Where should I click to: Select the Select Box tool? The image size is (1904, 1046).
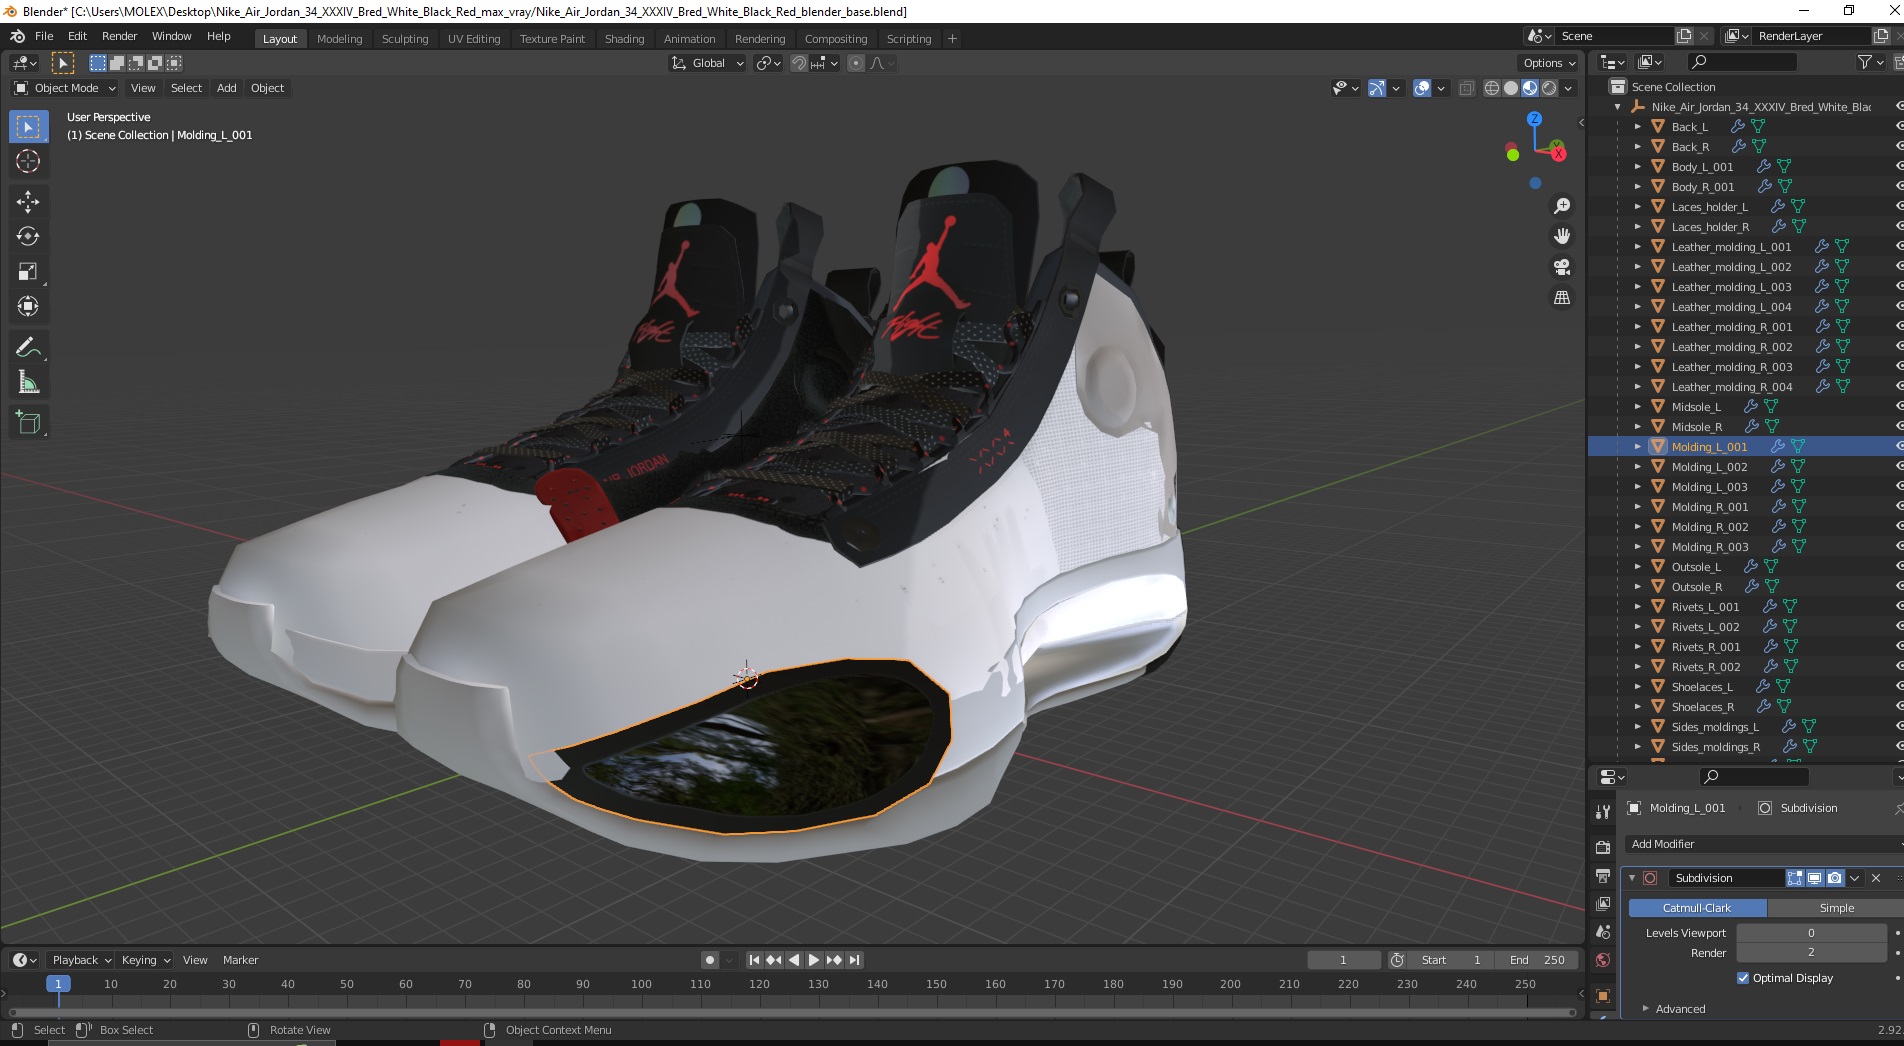(x=28, y=126)
